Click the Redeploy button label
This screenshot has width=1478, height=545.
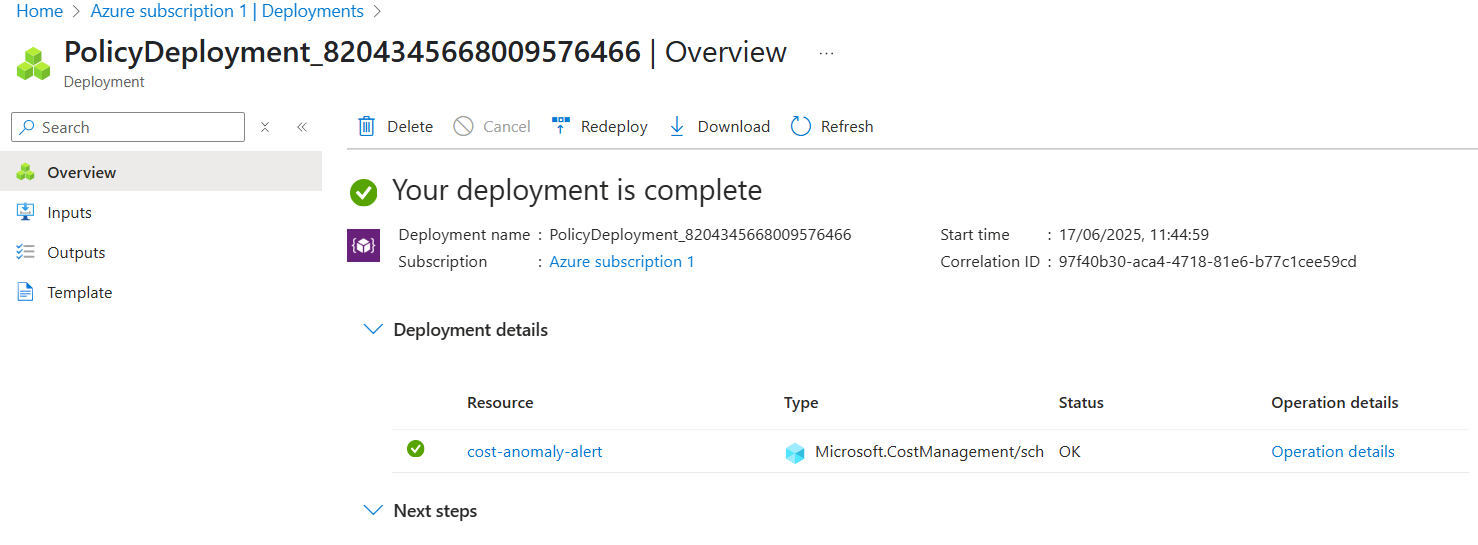point(614,126)
